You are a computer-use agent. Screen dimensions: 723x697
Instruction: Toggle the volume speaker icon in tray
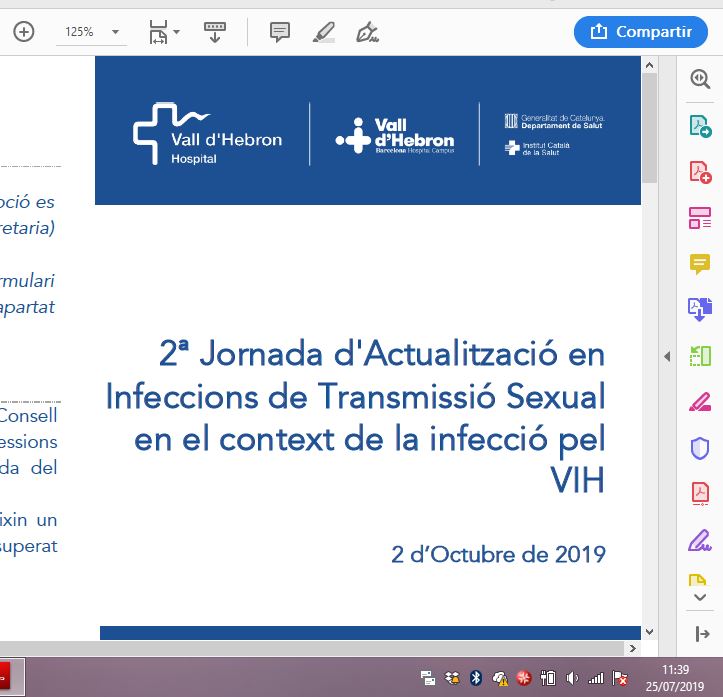[x=571, y=678]
